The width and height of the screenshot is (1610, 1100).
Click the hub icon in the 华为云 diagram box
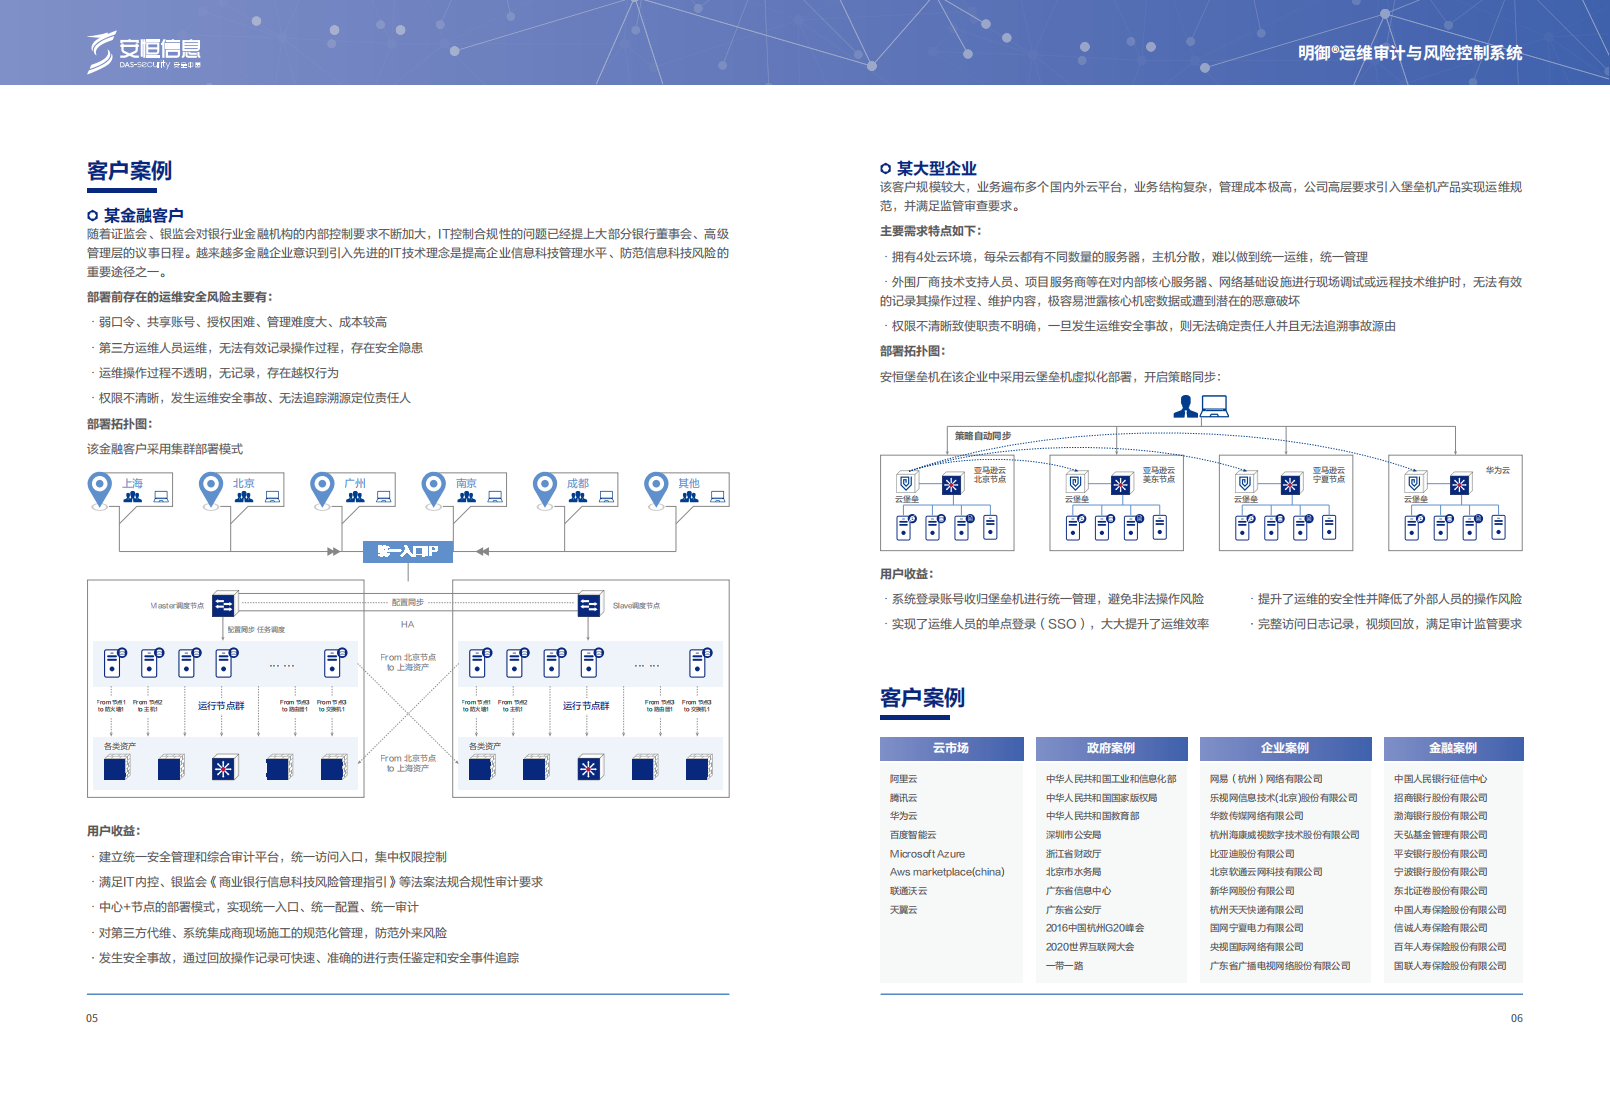(x=1460, y=485)
